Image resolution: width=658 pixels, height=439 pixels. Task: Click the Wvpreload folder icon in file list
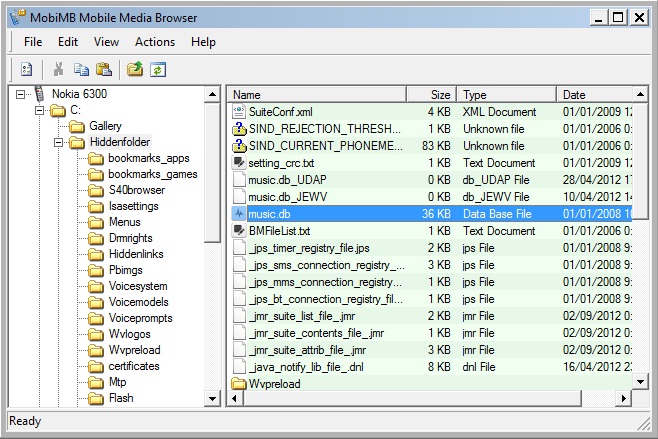(x=239, y=384)
